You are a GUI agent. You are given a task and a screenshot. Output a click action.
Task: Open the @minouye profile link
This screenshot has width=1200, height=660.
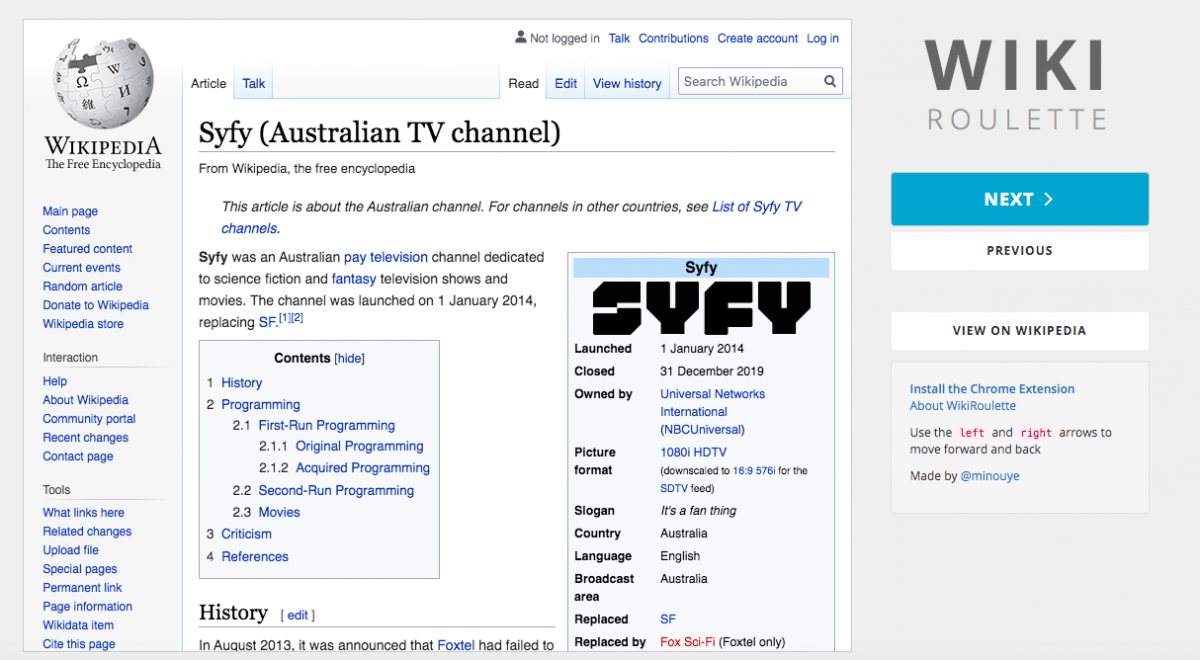[990, 476]
